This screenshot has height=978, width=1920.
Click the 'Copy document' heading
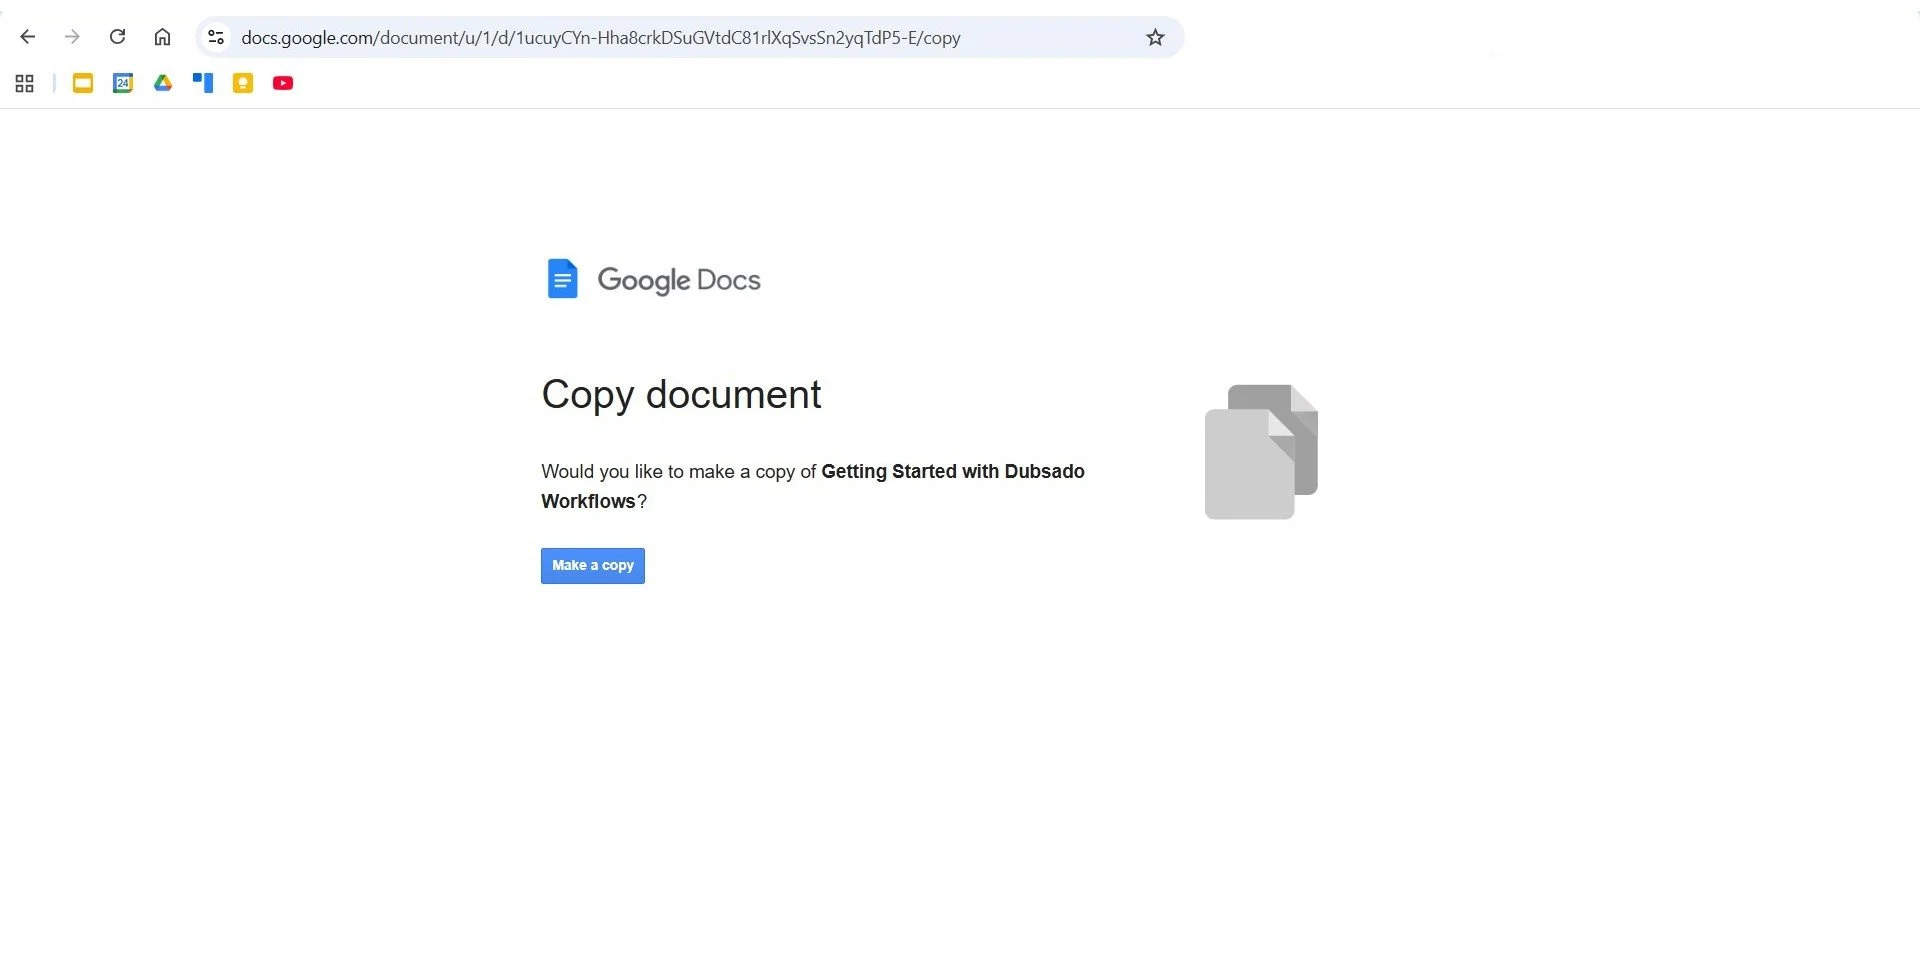click(681, 395)
